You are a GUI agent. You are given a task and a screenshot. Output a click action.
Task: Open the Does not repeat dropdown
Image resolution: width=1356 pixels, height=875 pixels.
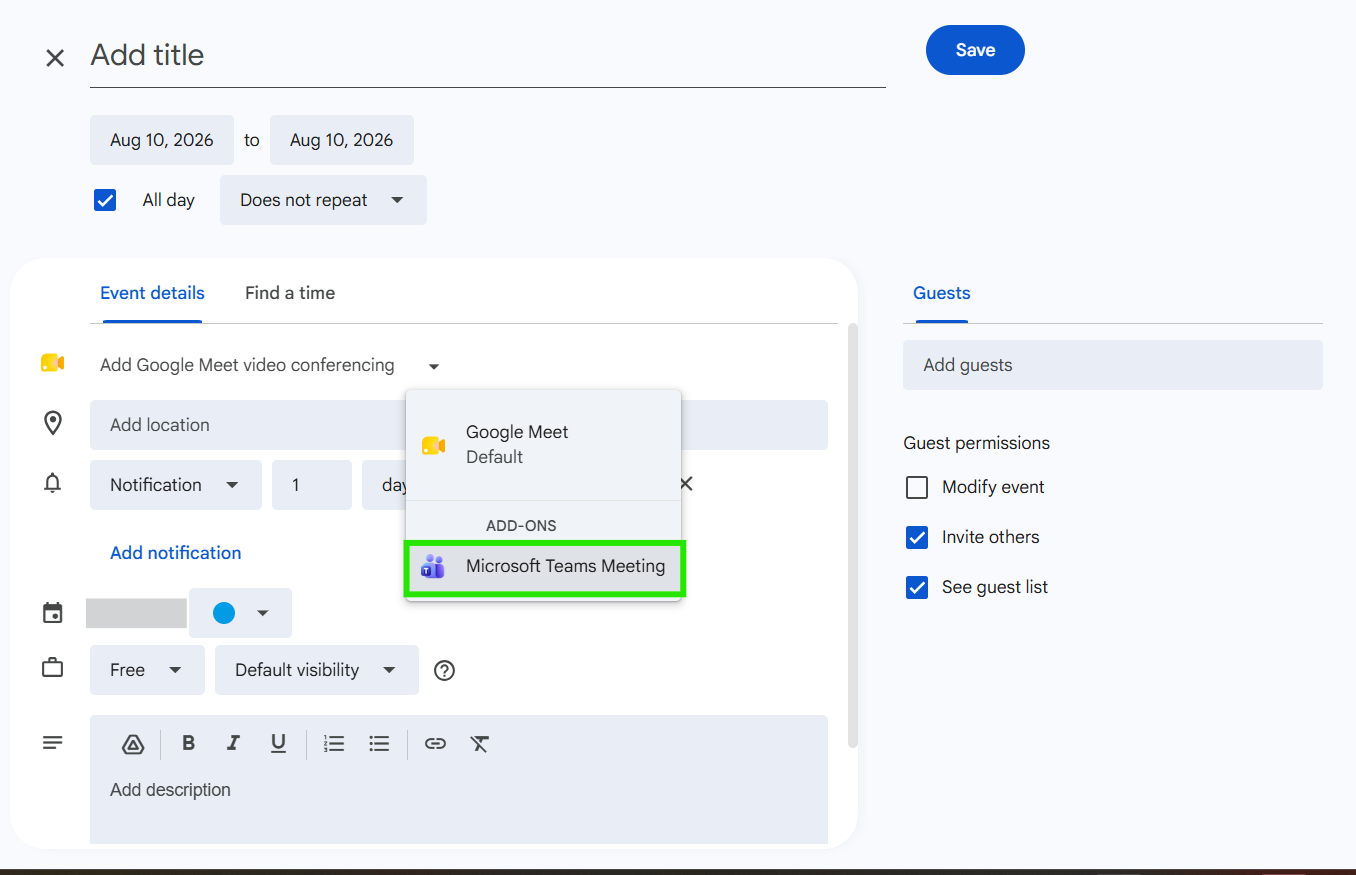click(323, 200)
